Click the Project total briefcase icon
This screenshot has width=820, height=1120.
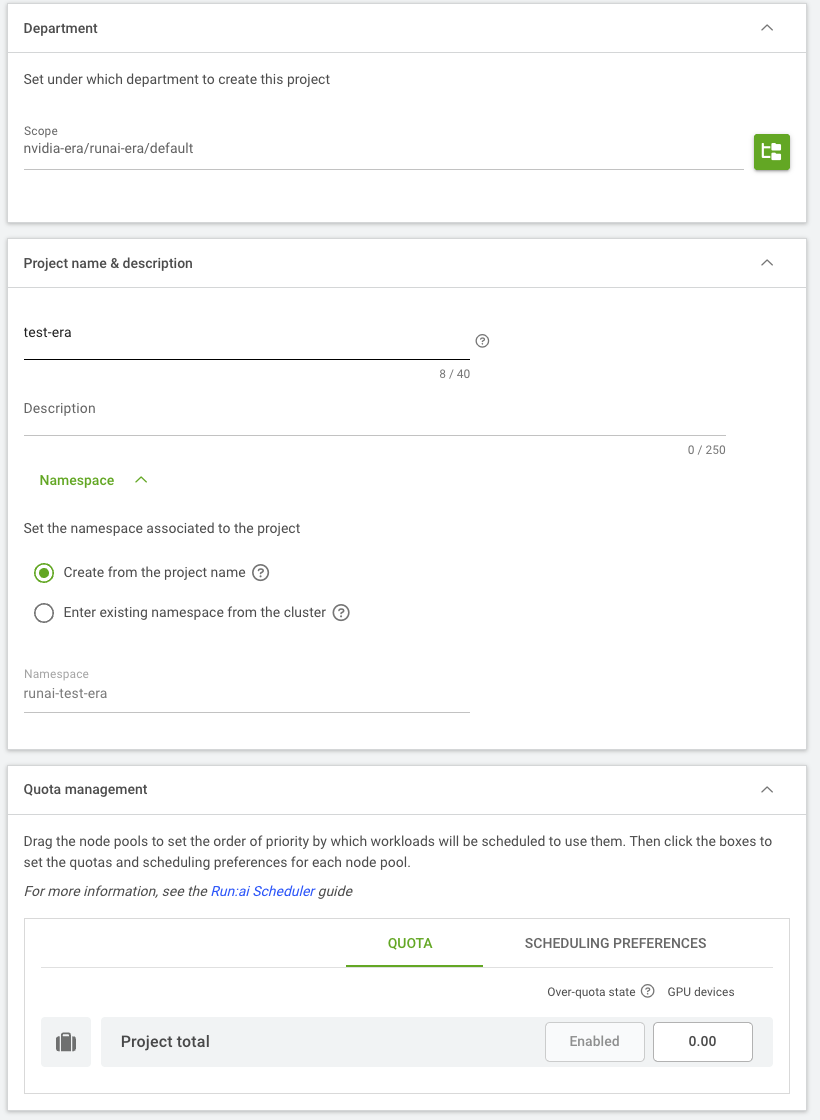(66, 1041)
